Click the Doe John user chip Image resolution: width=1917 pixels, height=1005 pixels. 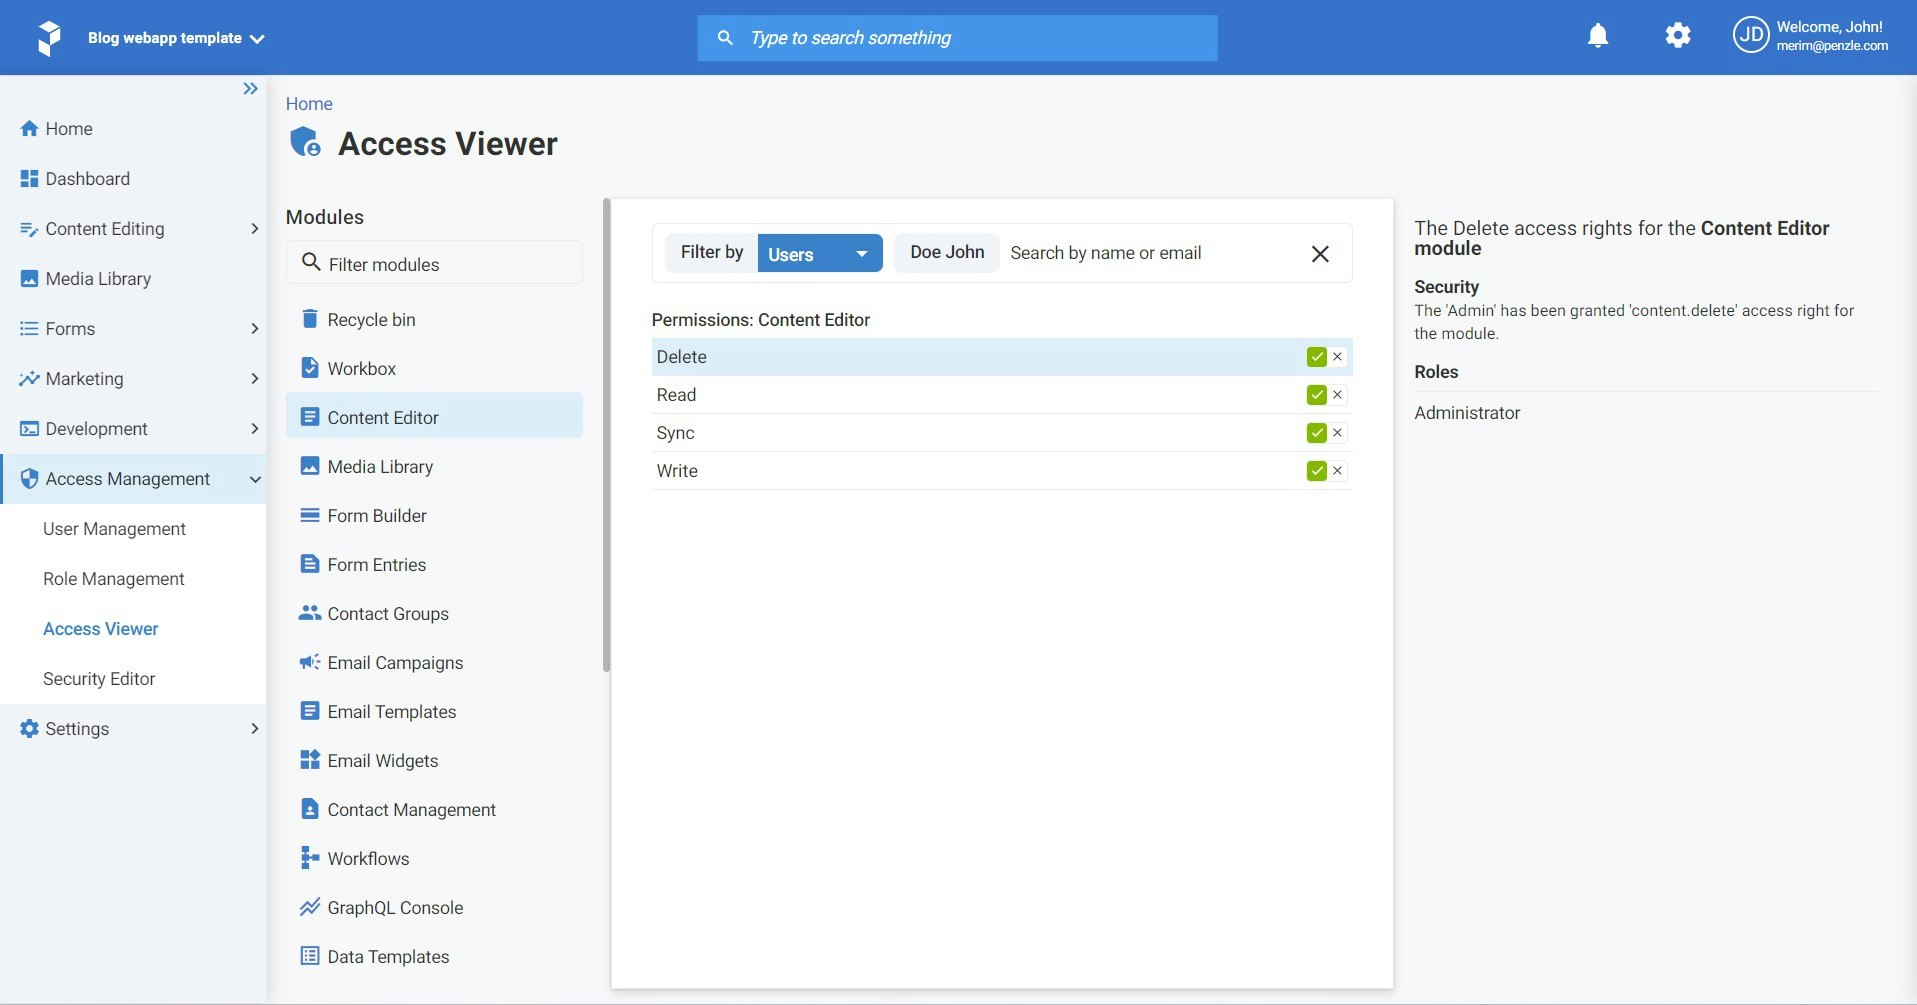pyautogui.click(x=947, y=253)
